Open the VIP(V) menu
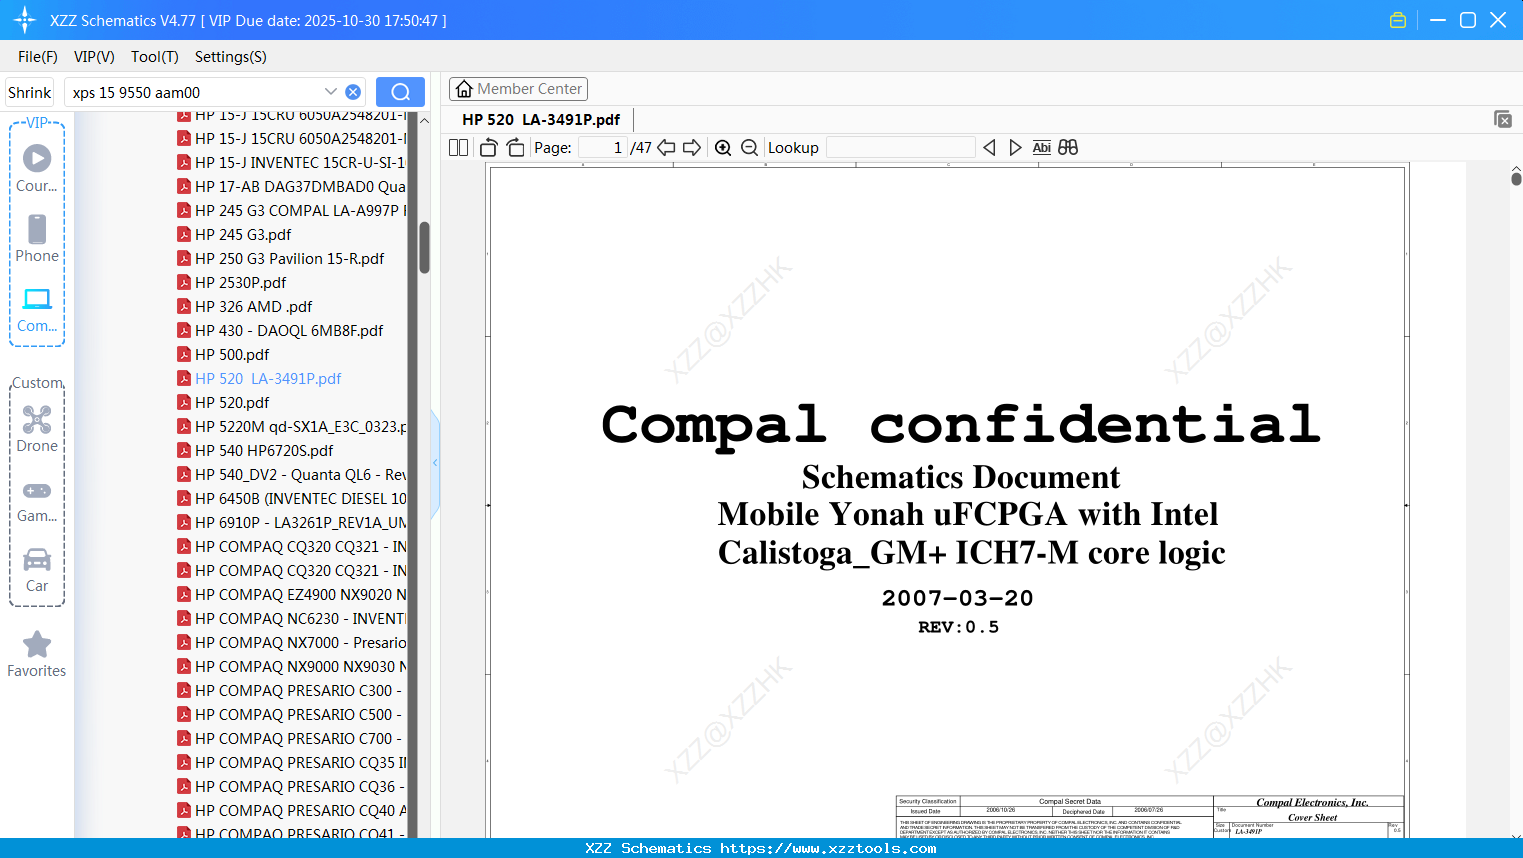 [x=94, y=57]
